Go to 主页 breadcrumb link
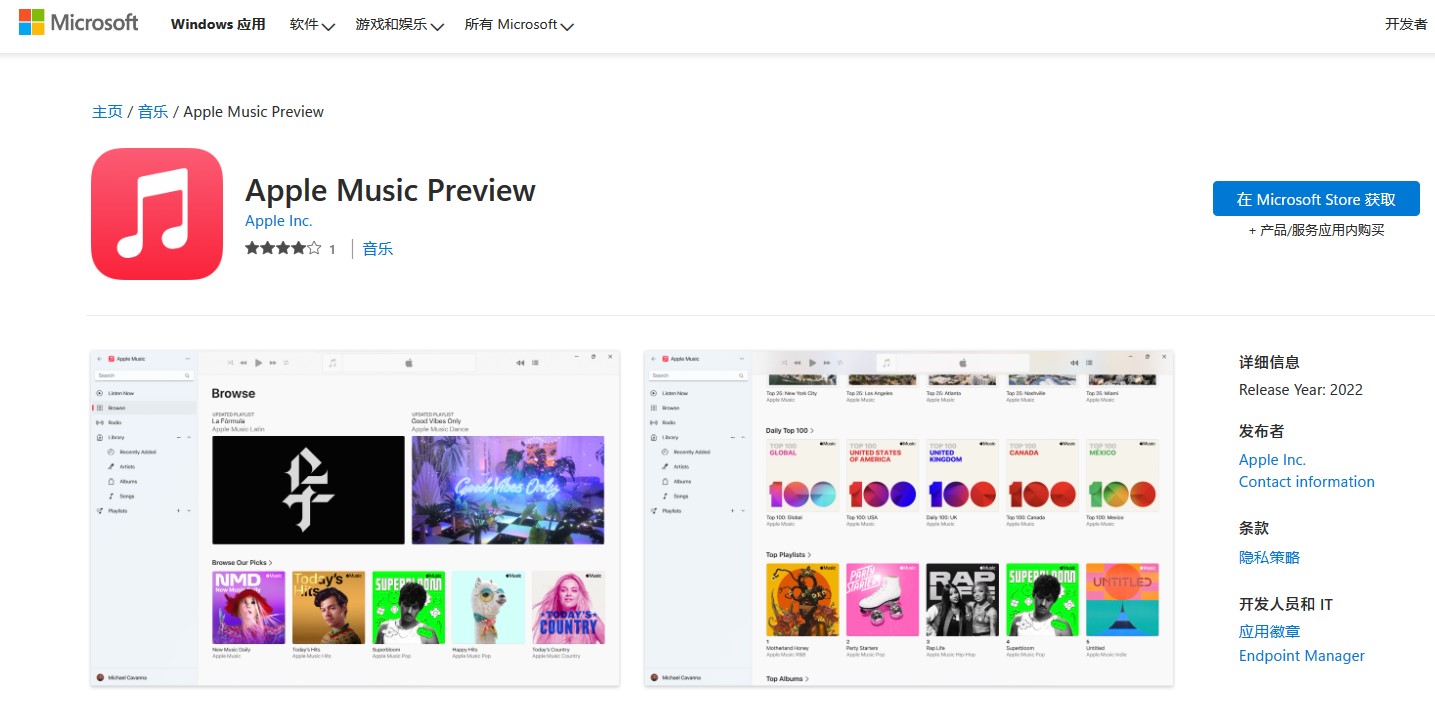The width and height of the screenshot is (1435, 723). point(107,112)
